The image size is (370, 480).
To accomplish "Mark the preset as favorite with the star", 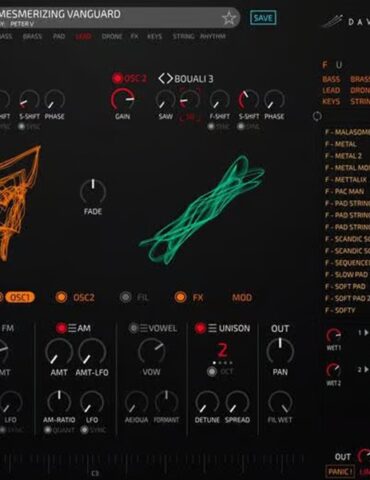I will tap(229, 18).
